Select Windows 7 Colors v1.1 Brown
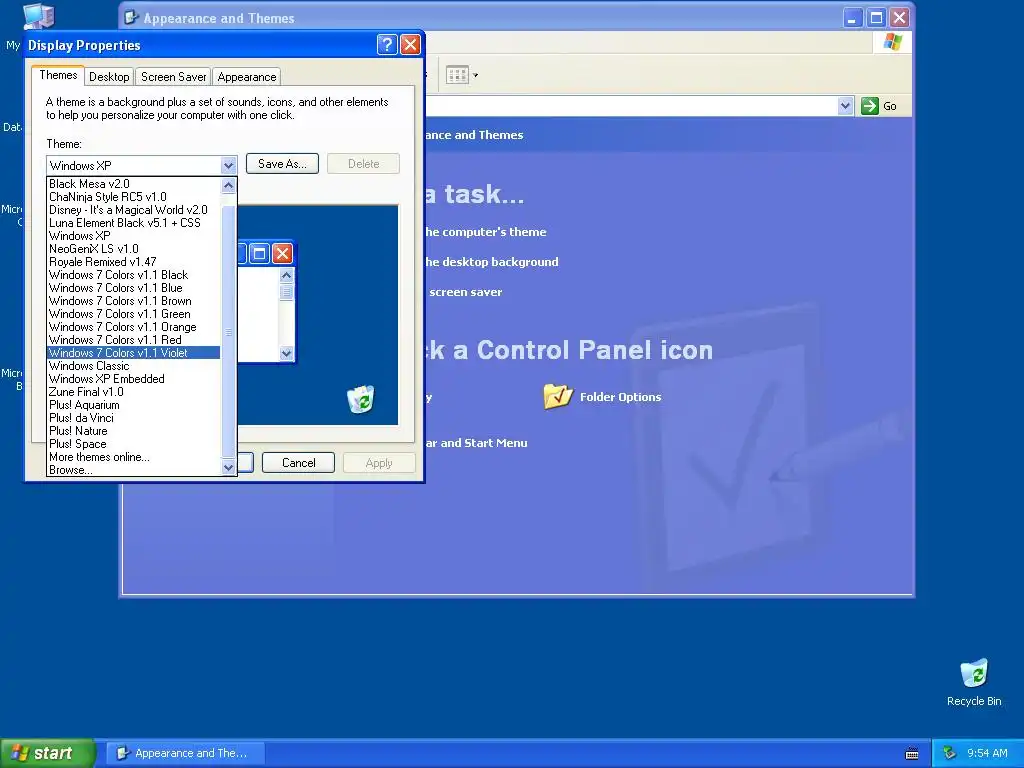The image size is (1024, 768). (134, 301)
